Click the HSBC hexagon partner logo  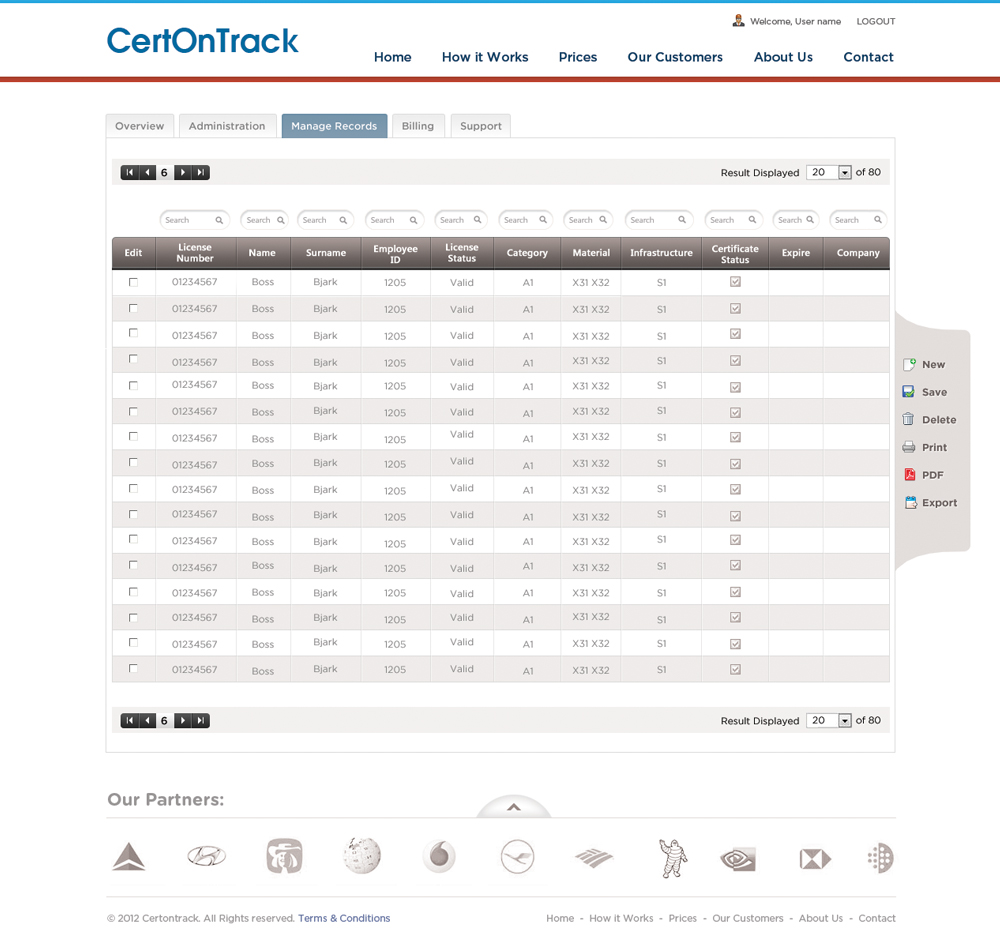coord(815,859)
